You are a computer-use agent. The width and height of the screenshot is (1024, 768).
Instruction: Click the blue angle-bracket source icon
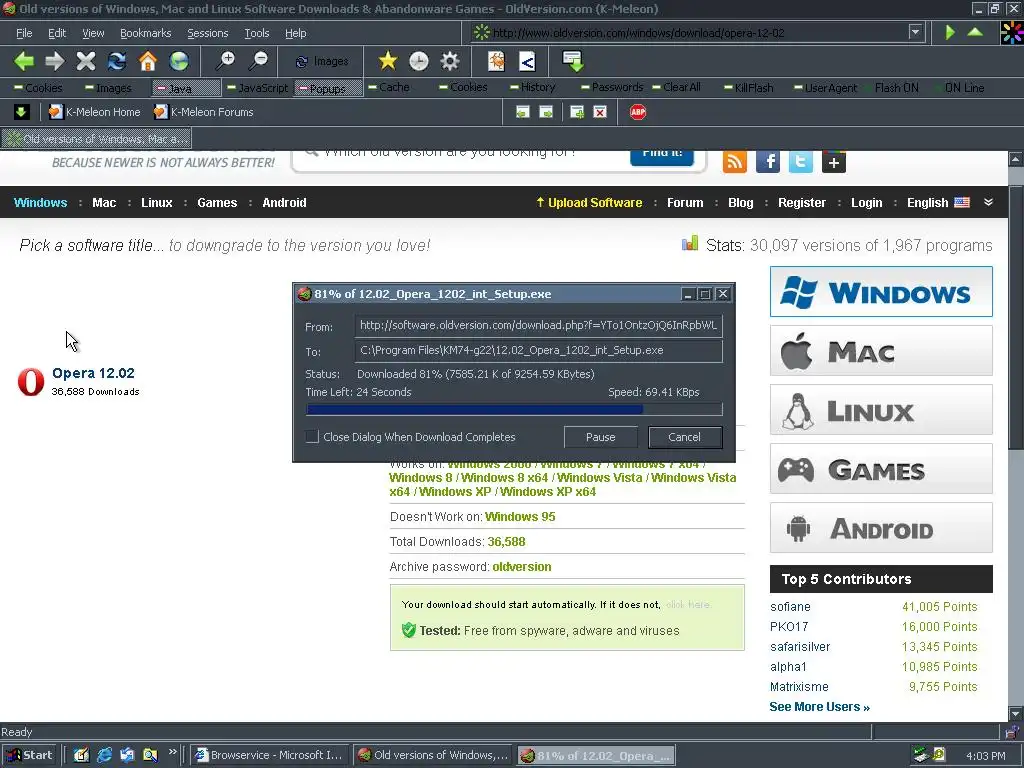pyautogui.click(x=527, y=61)
